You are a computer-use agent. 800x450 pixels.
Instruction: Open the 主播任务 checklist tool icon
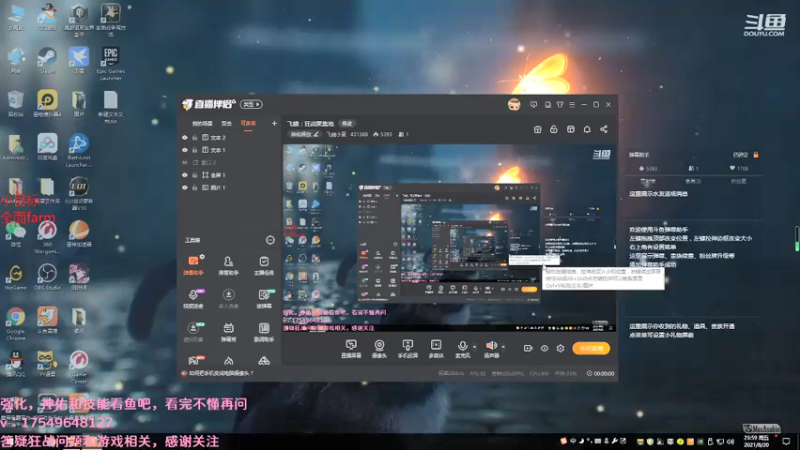(x=264, y=265)
